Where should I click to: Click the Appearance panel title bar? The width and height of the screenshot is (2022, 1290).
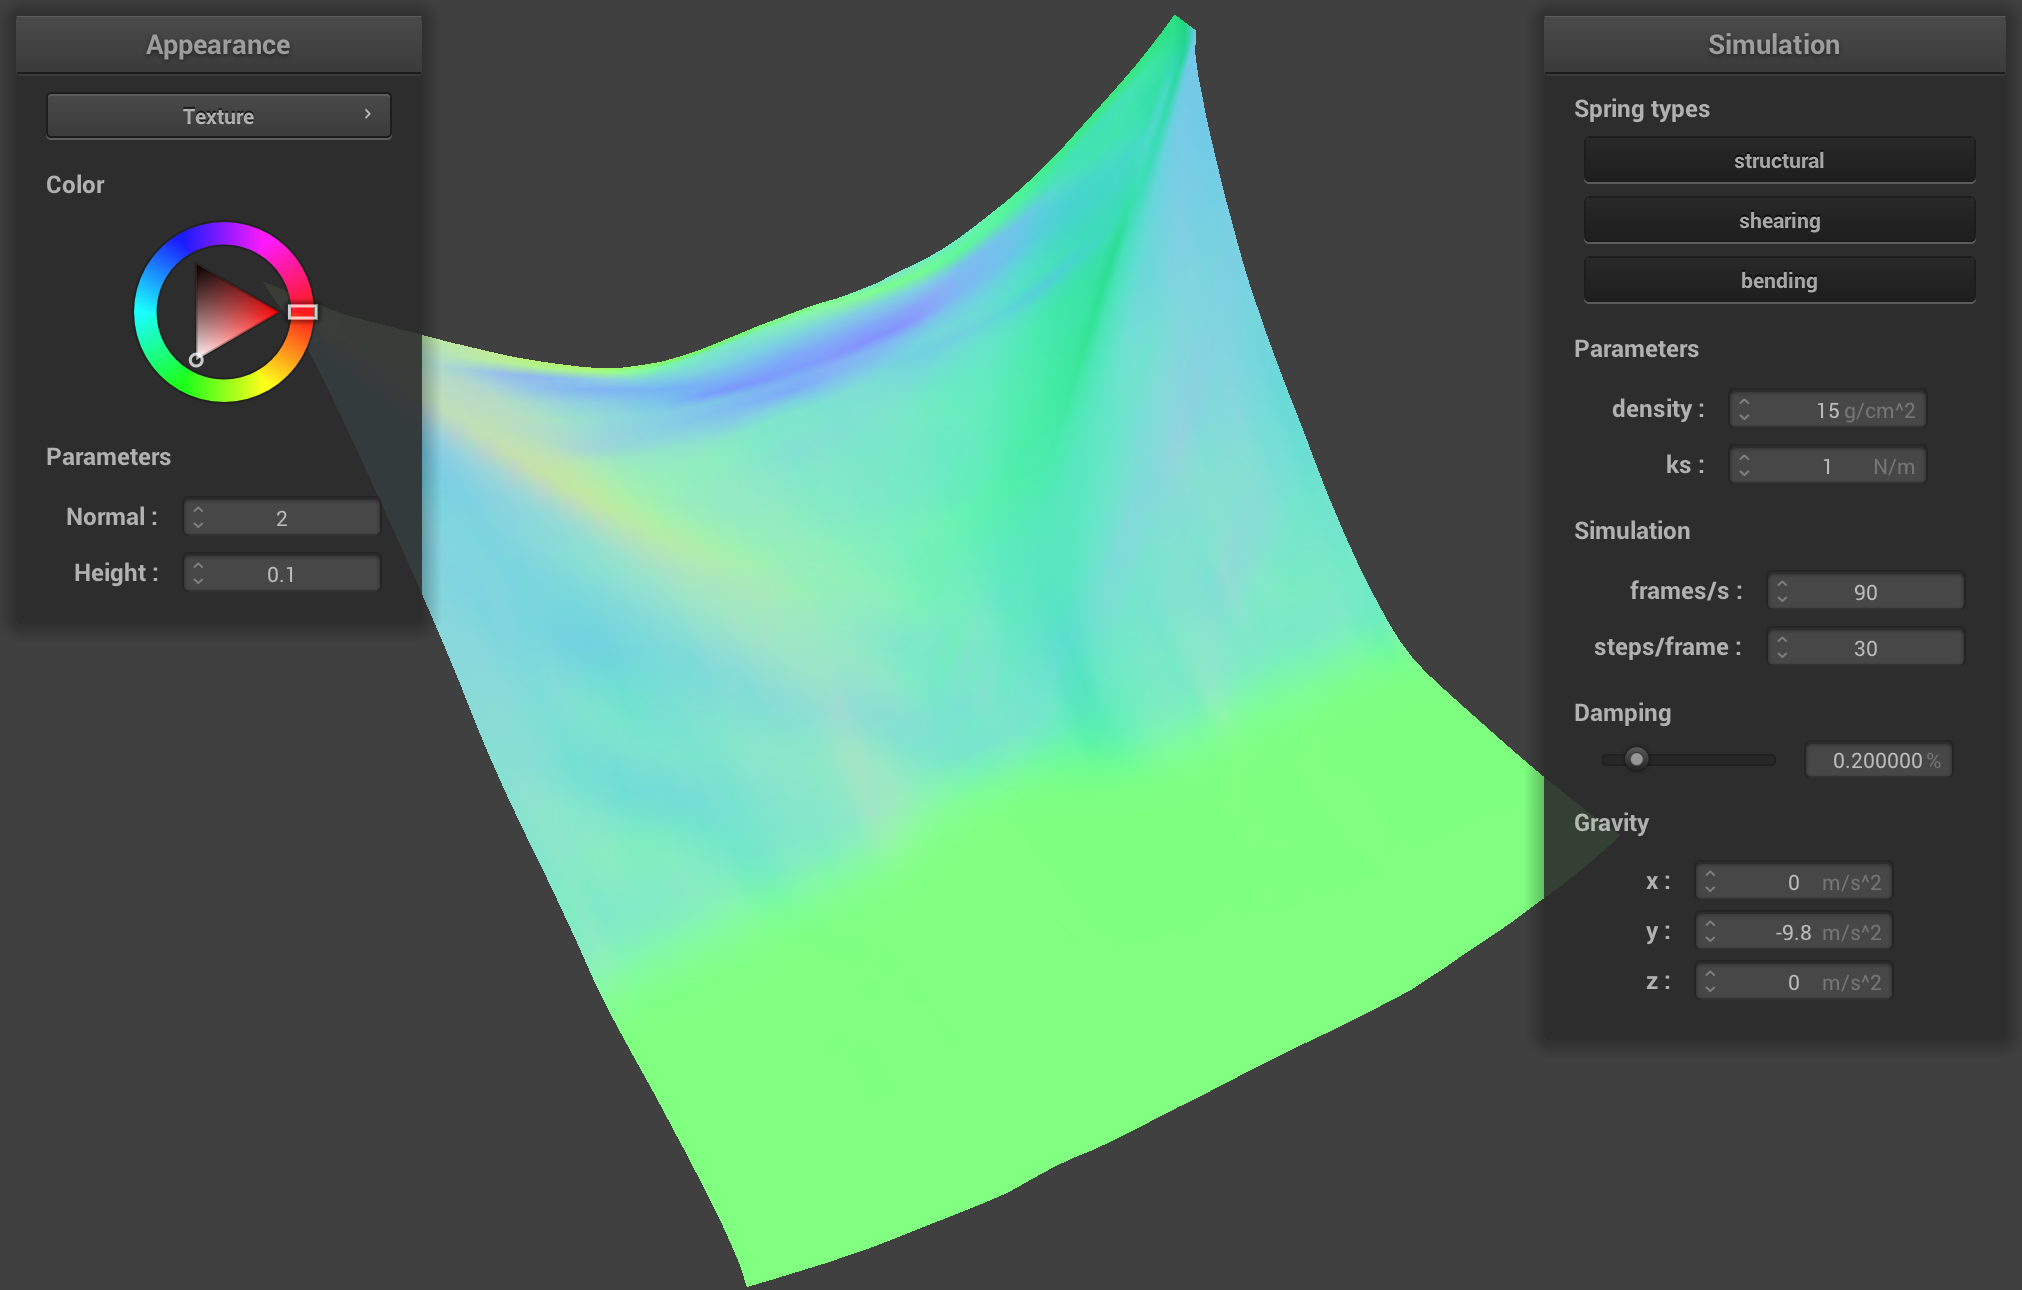point(218,44)
